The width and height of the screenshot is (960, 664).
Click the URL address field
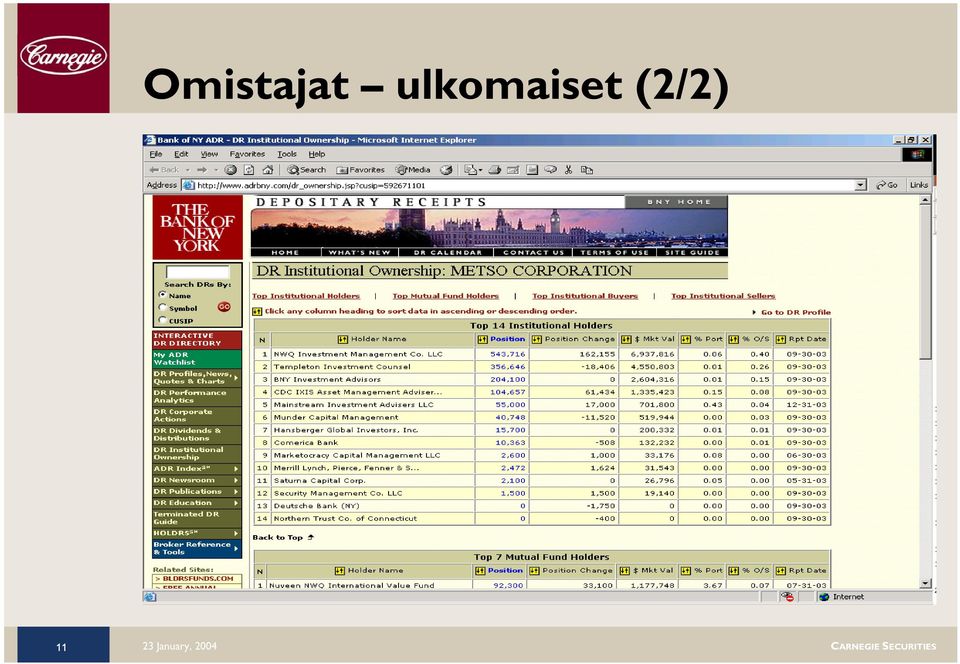coord(525,185)
